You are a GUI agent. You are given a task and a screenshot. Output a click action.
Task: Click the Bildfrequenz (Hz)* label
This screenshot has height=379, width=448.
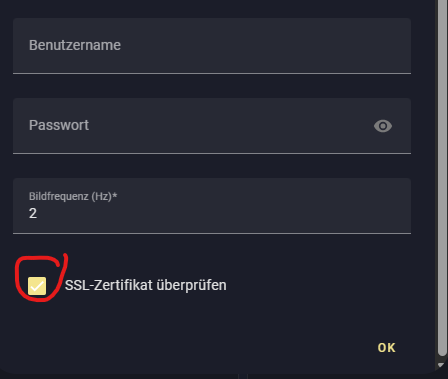(73, 196)
